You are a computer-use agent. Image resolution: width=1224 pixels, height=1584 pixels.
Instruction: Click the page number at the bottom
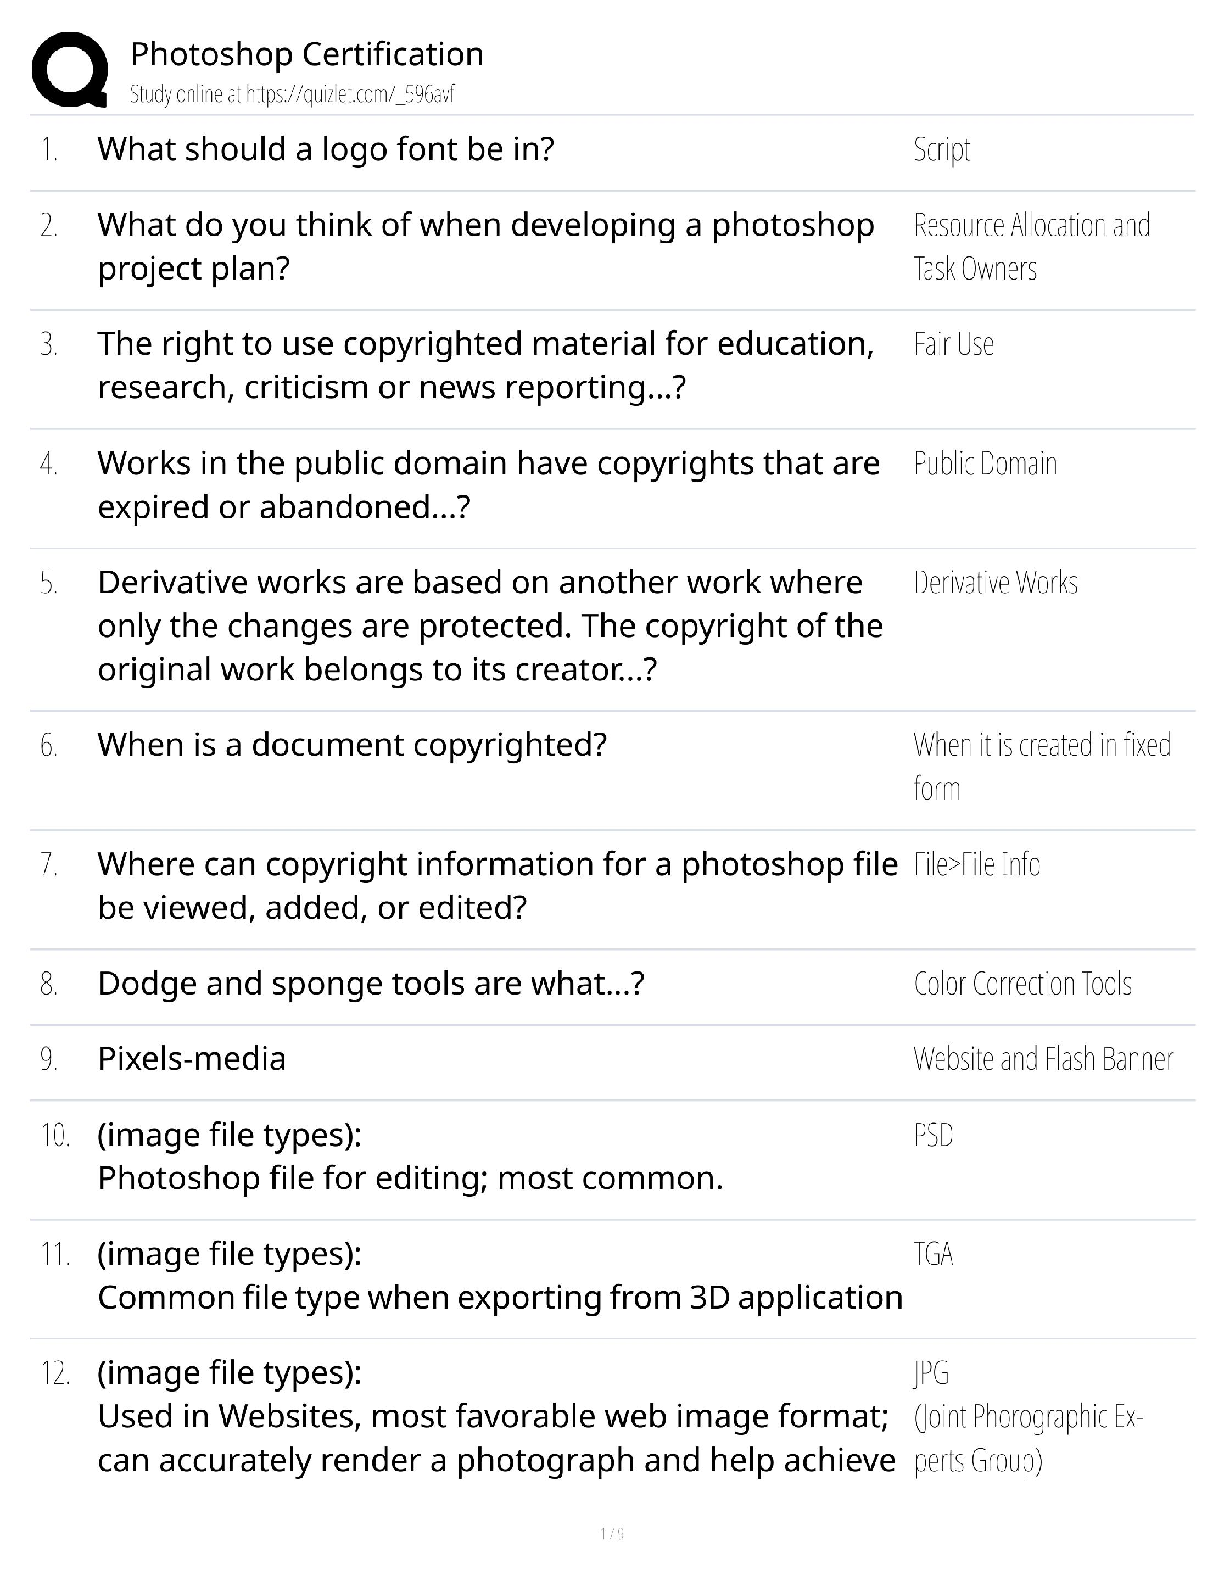click(612, 1533)
